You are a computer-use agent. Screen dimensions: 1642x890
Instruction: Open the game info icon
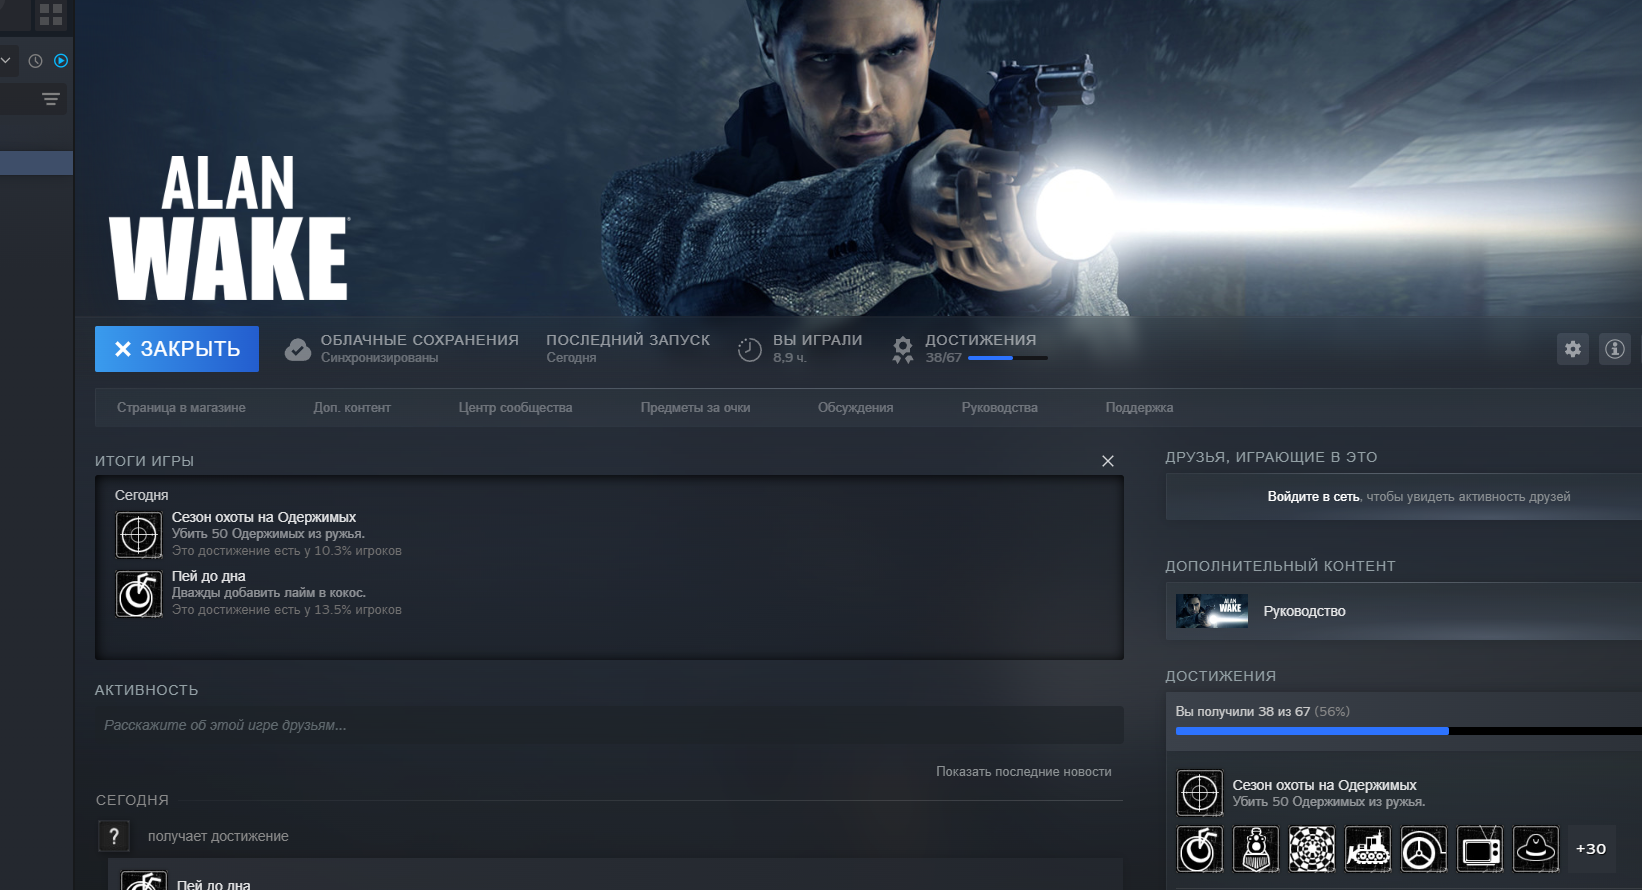[1615, 349]
